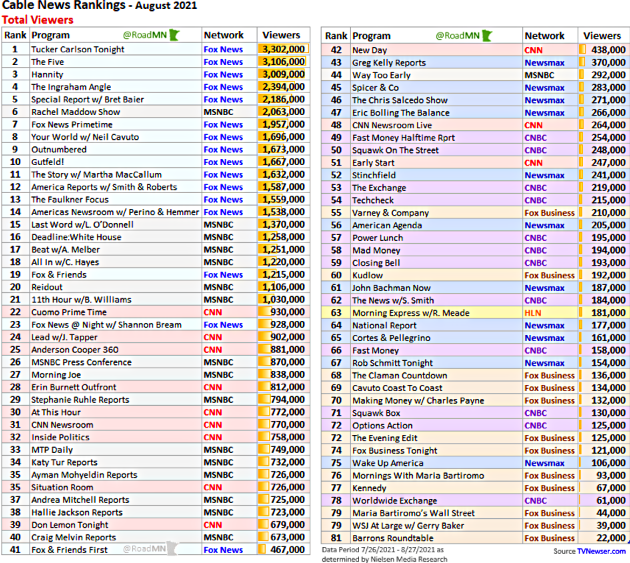Screen dimensions: 630x563
Task: Click Worldwide Exchange program name
Action: tap(395, 501)
